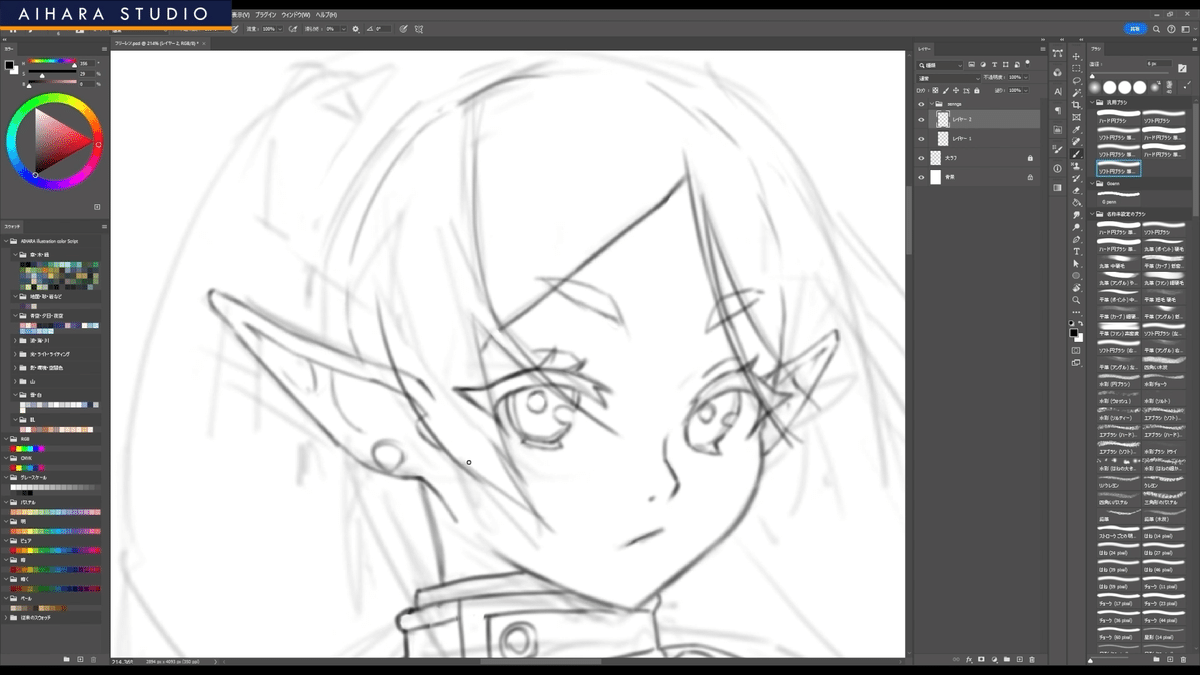The width and height of the screenshot is (1200, 675).
Task: Select the Paint Bucket tool
Action: click(x=1076, y=202)
